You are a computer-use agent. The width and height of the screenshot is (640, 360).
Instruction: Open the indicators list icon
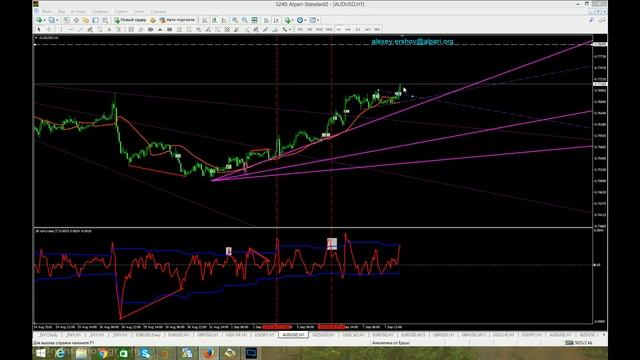coord(287,20)
